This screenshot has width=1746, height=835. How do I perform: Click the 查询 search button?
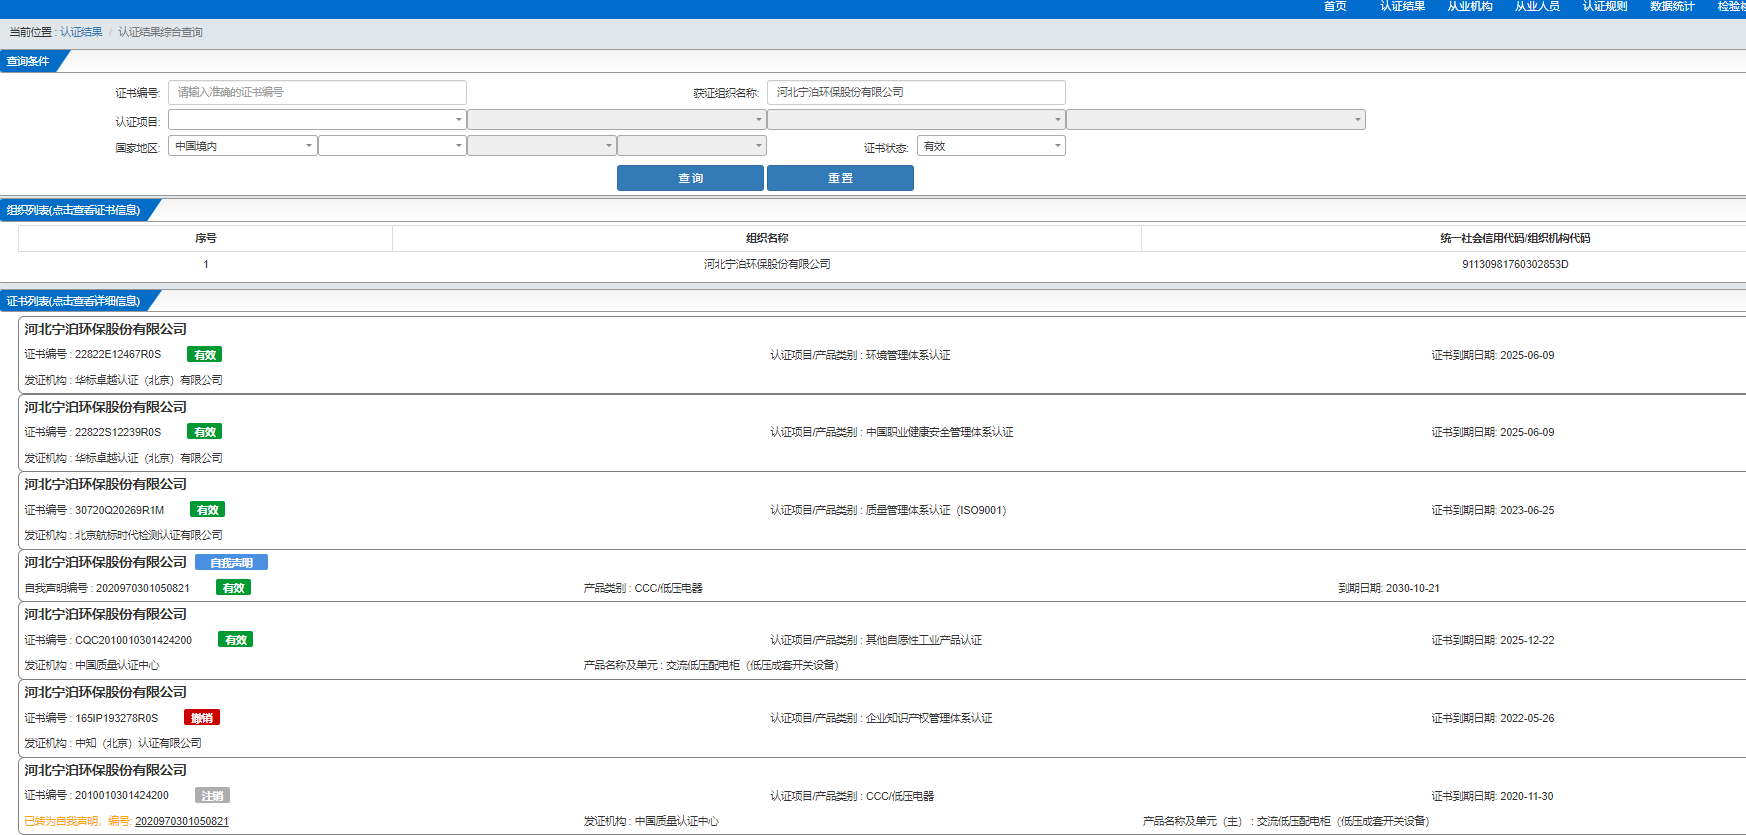coord(690,178)
